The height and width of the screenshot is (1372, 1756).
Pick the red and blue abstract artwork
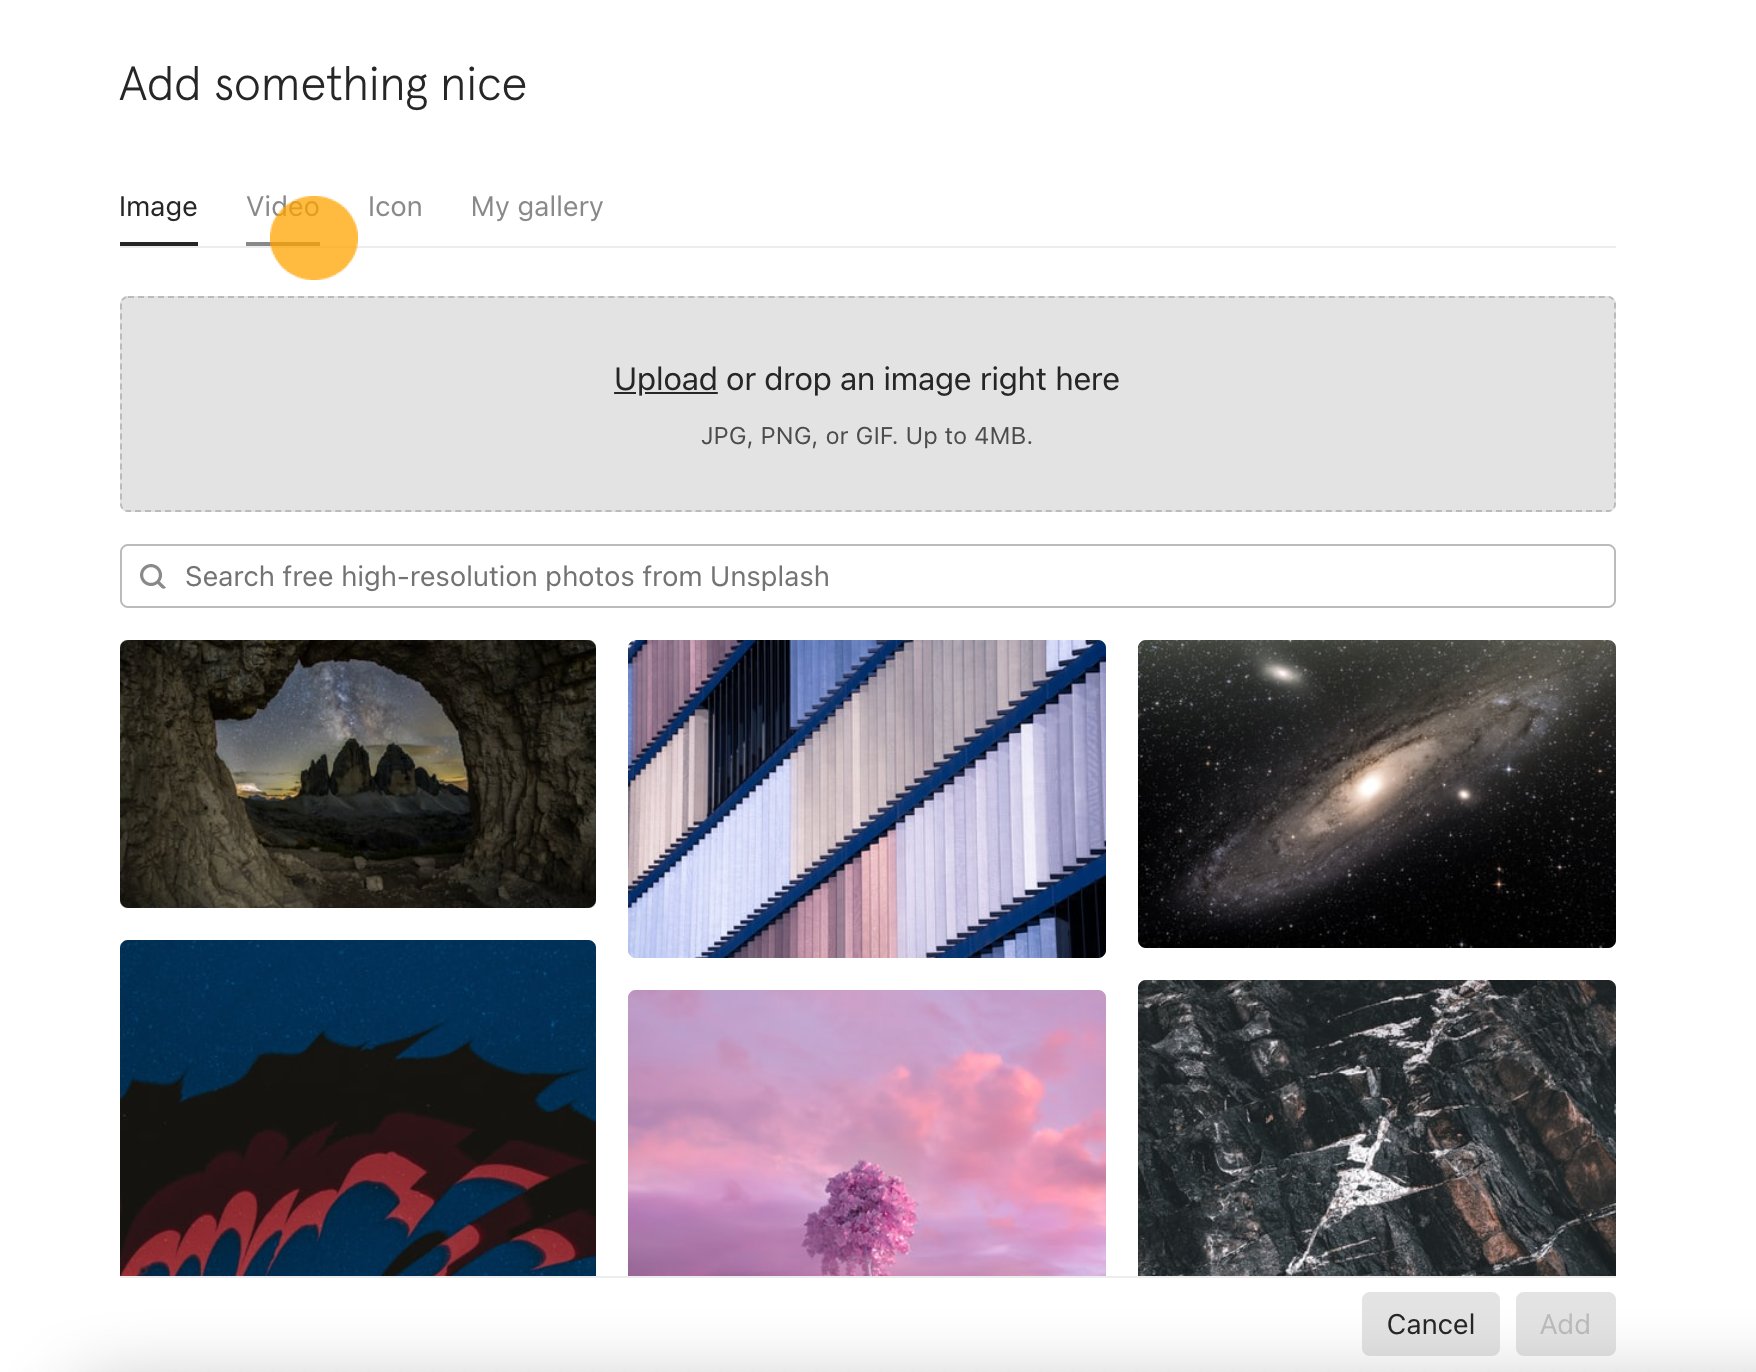358,1108
